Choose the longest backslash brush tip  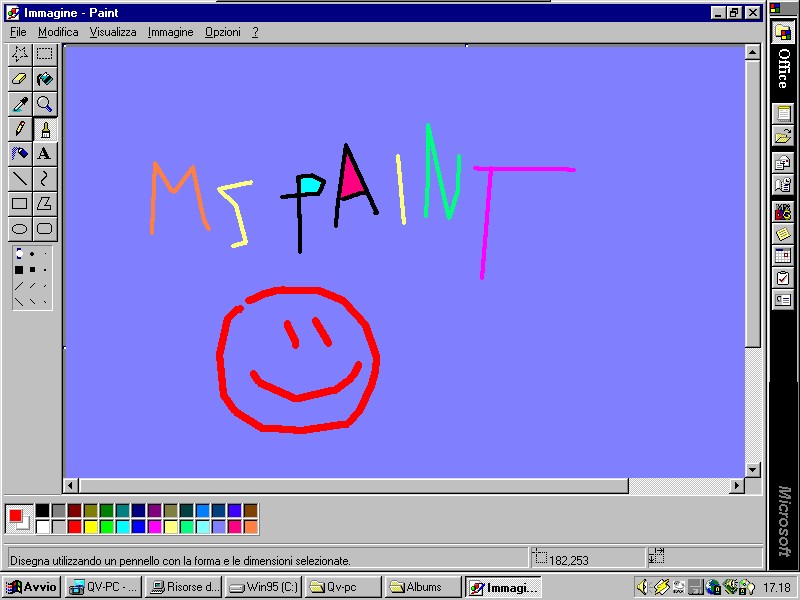[19, 302]
